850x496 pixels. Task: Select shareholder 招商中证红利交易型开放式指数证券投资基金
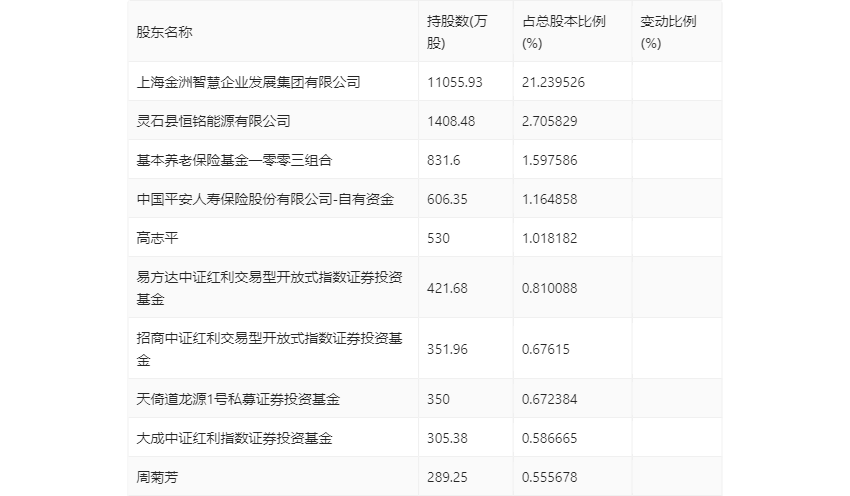point(269,349)
